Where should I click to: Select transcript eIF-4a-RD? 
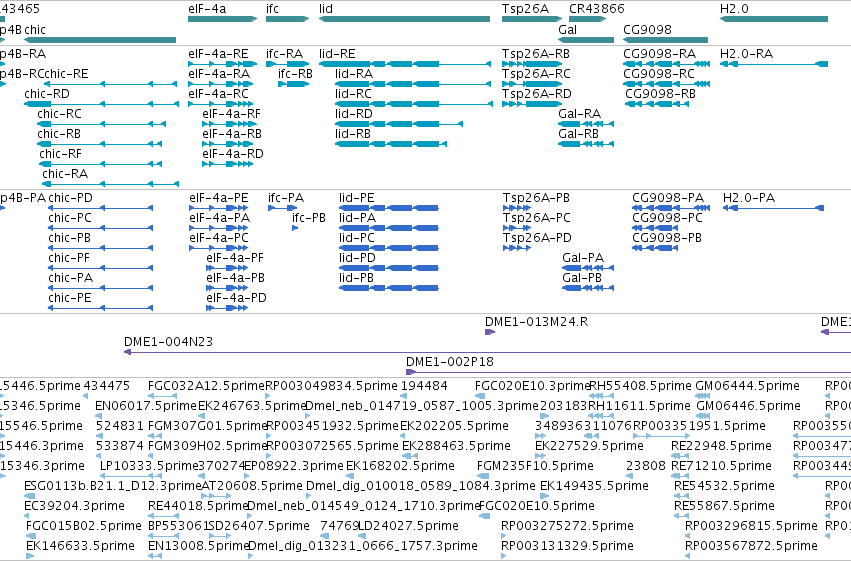point(227,164)
